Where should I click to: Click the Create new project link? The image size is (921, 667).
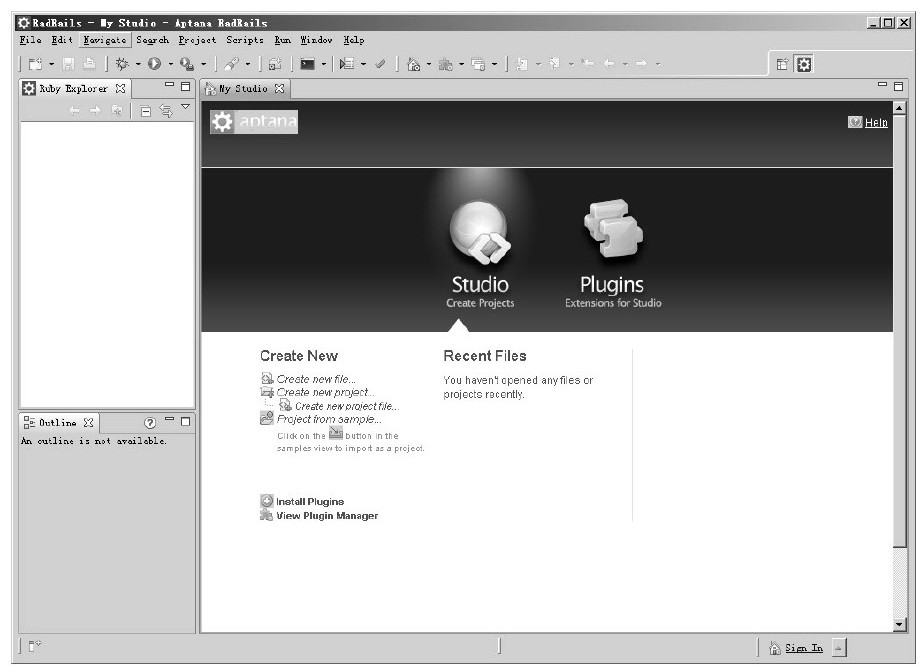click(319, 392)
